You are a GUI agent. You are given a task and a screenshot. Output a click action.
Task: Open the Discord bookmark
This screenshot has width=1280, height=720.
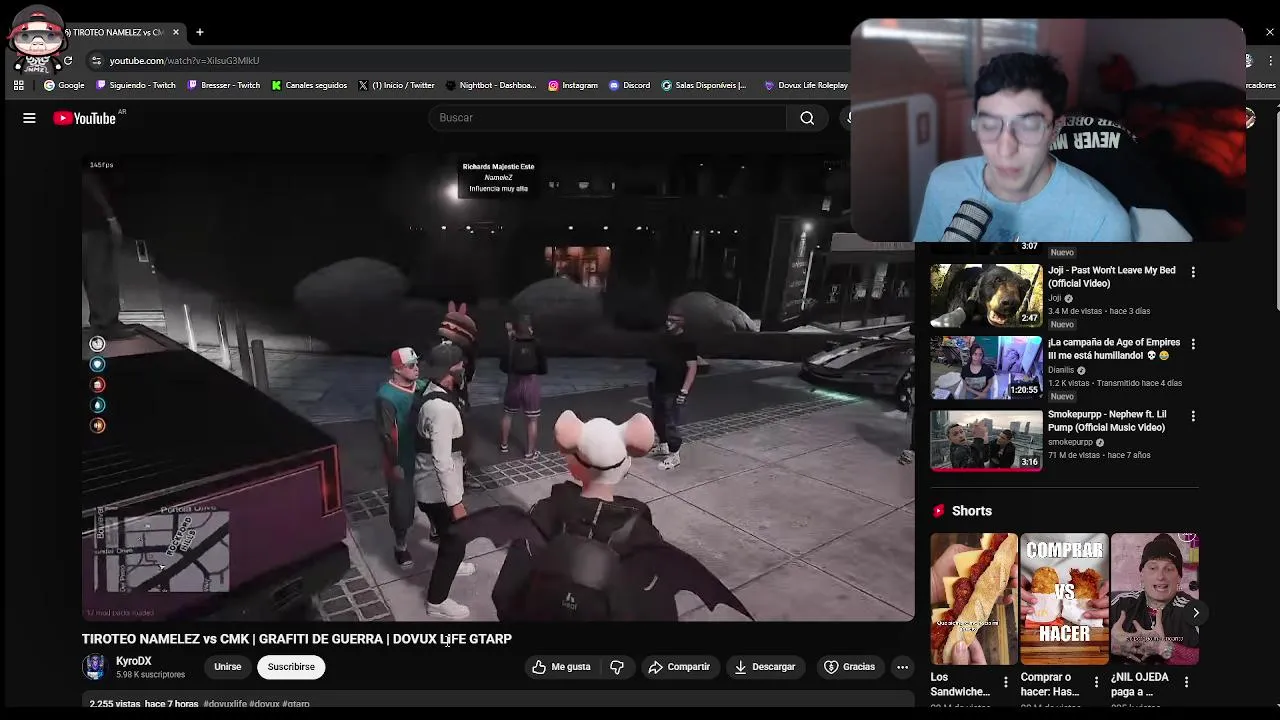(x=629, y=85)
